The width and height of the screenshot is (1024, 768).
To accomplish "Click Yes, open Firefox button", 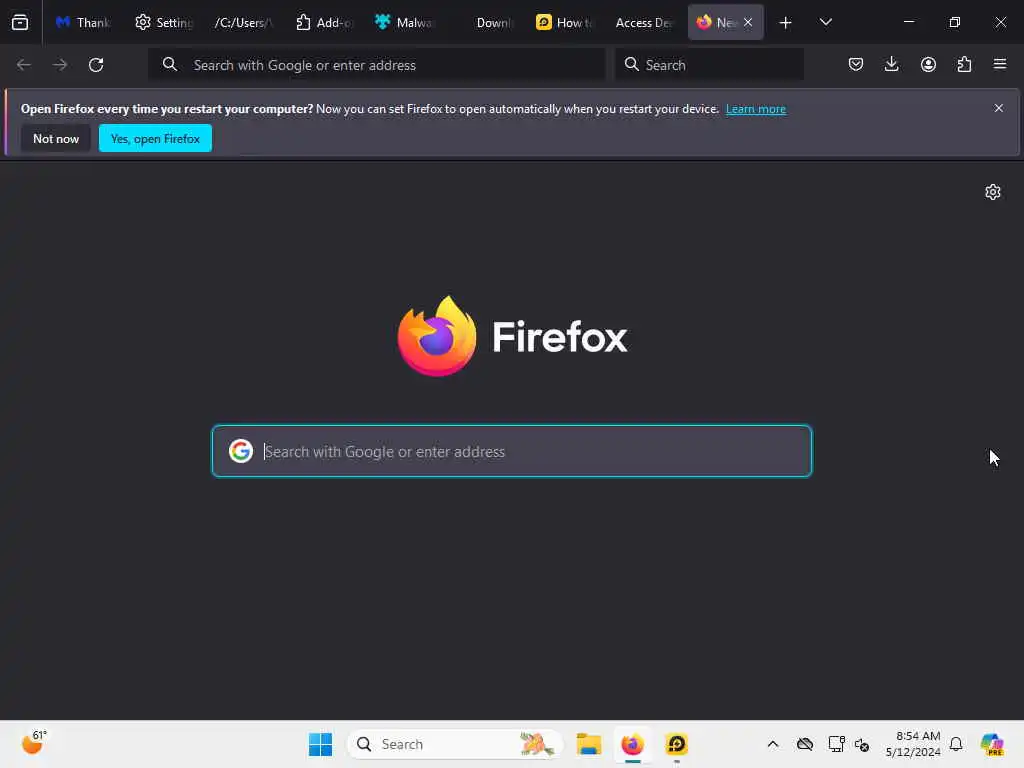I will click(x=155, y=138).
